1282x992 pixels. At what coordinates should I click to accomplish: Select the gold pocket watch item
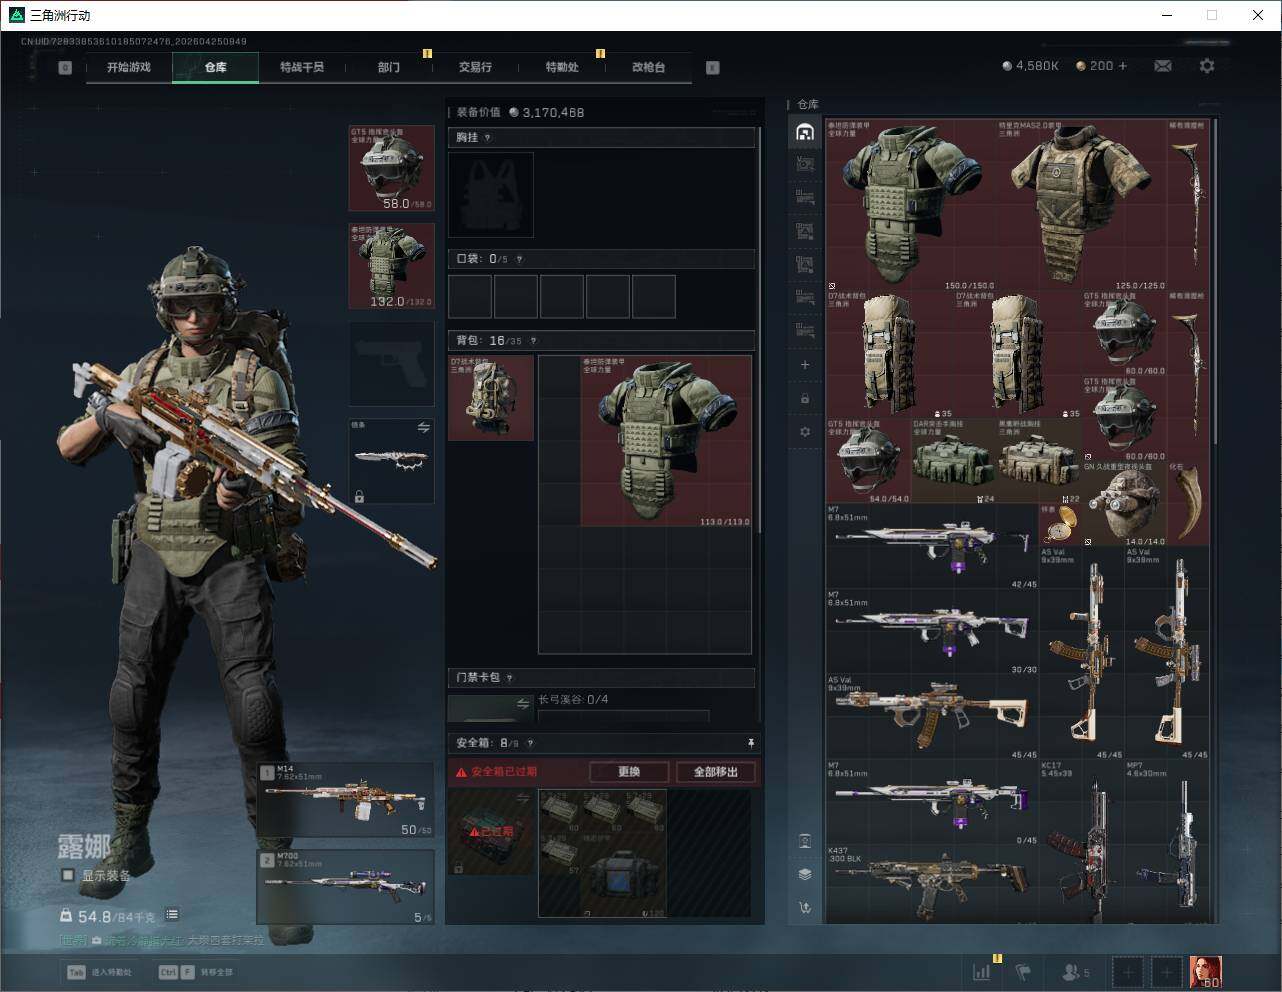(x=1061, y=525)
